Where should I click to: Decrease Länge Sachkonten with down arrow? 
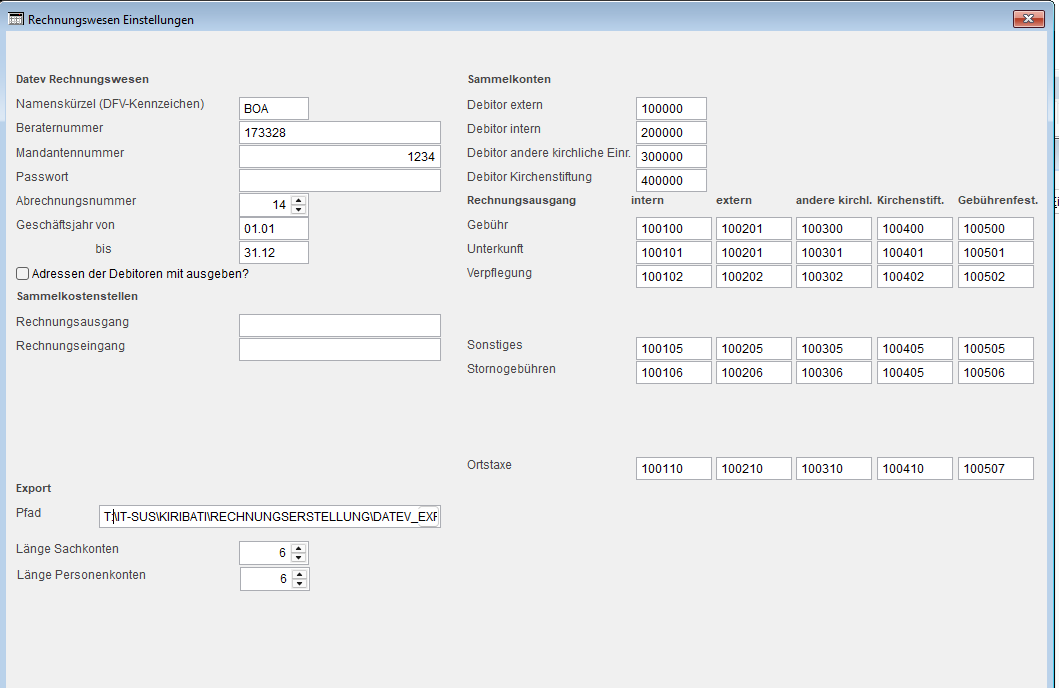coord(299,558)
